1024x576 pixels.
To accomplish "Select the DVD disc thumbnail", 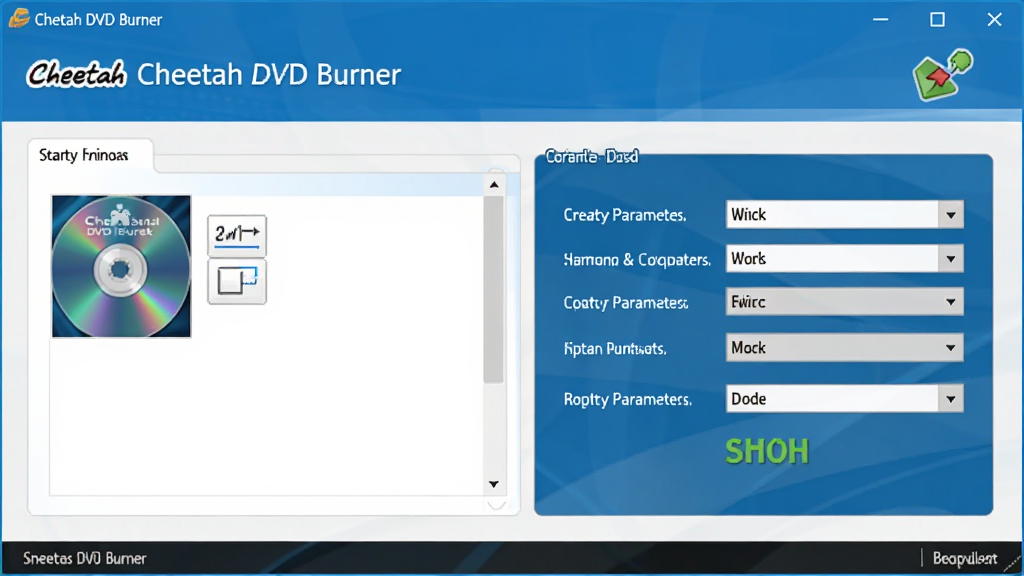I will pyautogui.click(x=121, y=266).
